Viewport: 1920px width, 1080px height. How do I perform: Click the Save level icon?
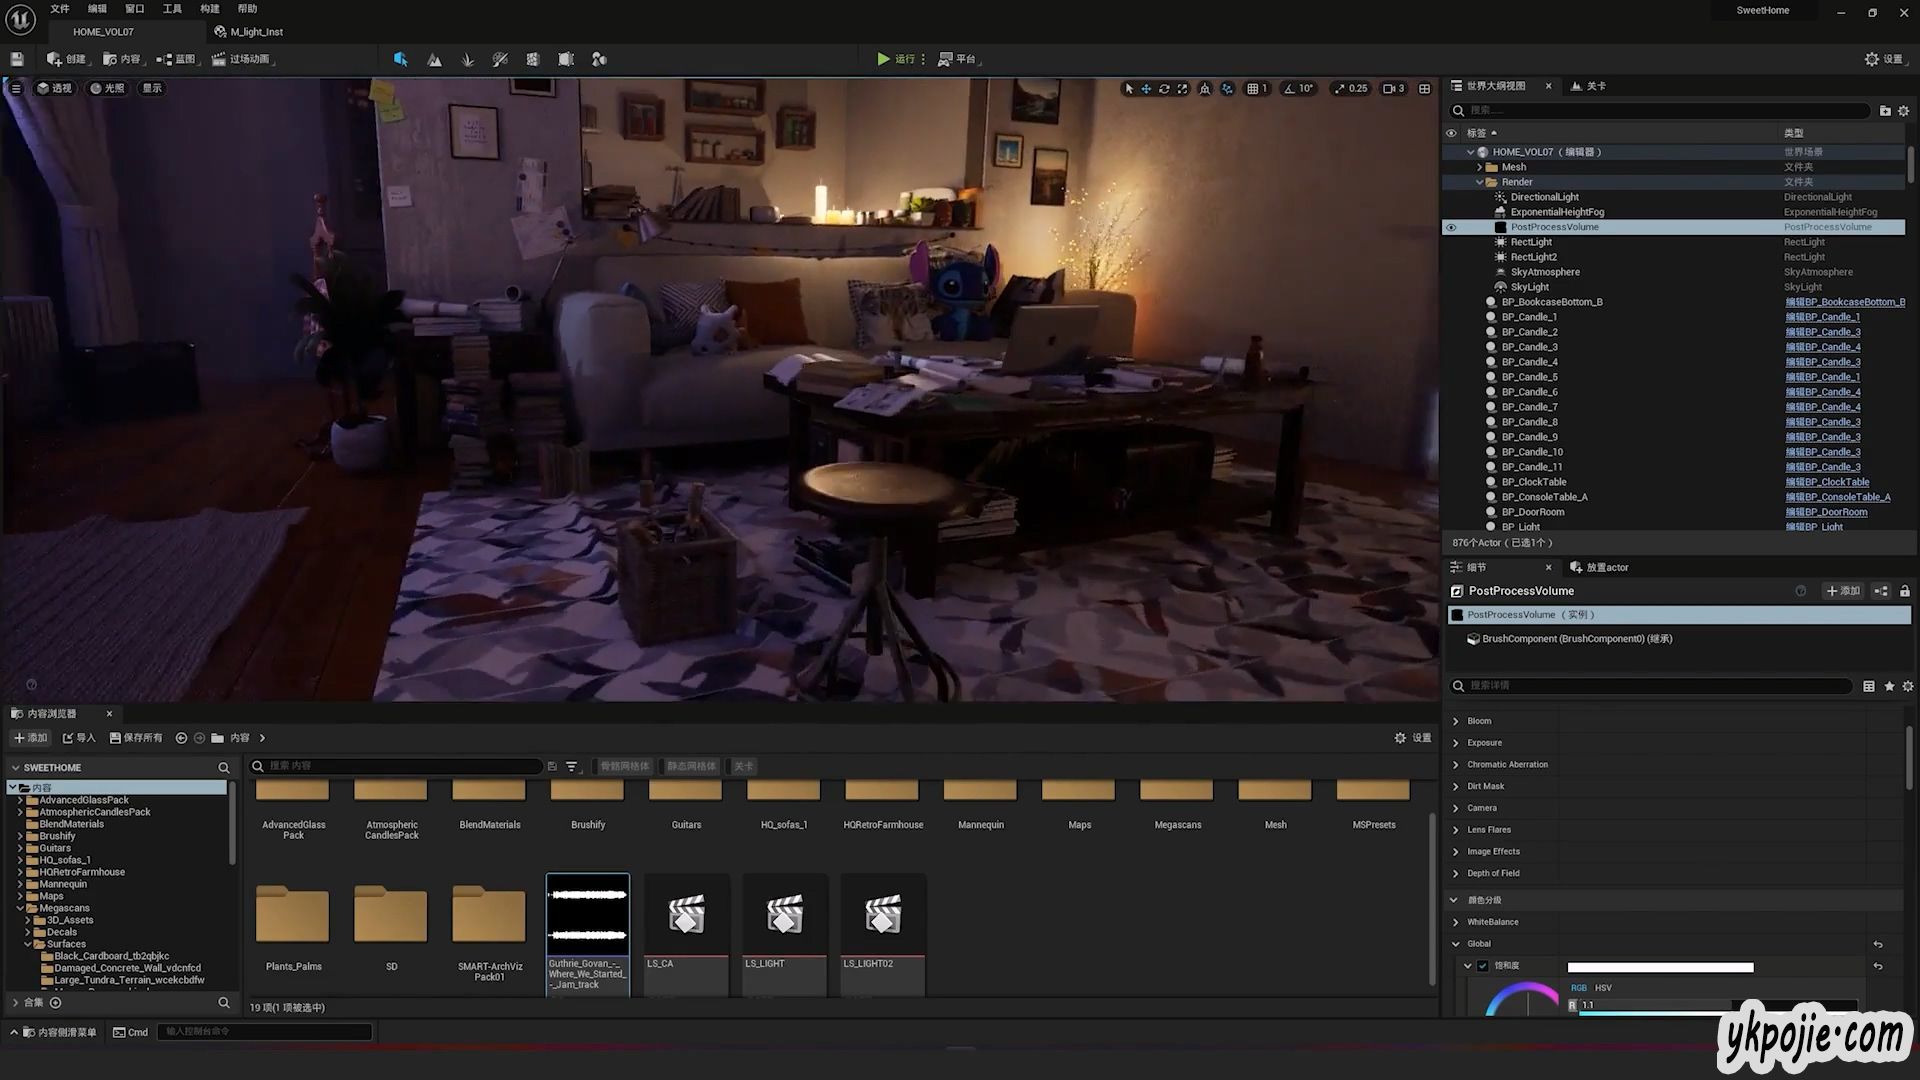pyautogui.click(x=17, y=60)
